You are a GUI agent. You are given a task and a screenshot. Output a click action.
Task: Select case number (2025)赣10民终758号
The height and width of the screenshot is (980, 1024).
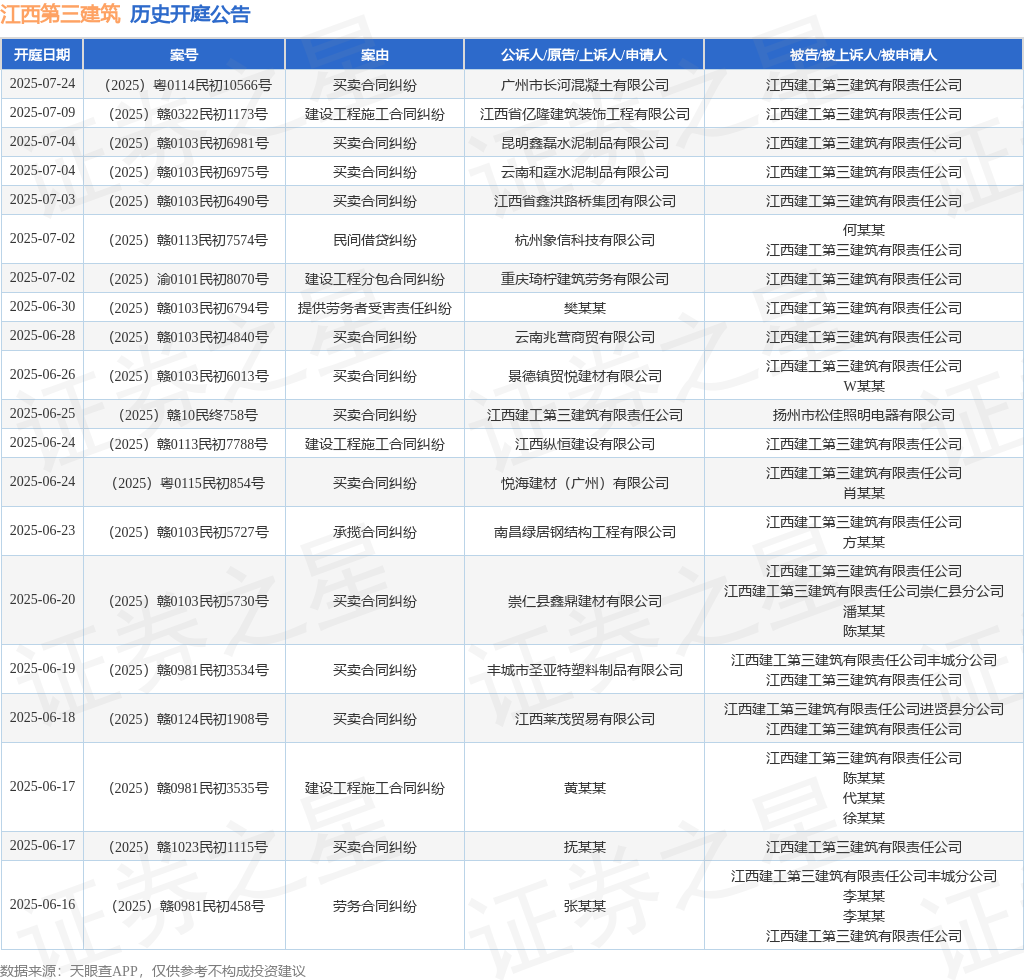tap(187, 415)
